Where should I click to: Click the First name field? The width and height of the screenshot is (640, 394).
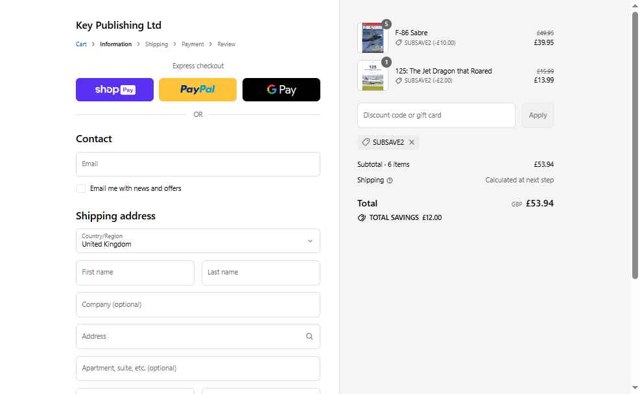click(x=135, y=272)
